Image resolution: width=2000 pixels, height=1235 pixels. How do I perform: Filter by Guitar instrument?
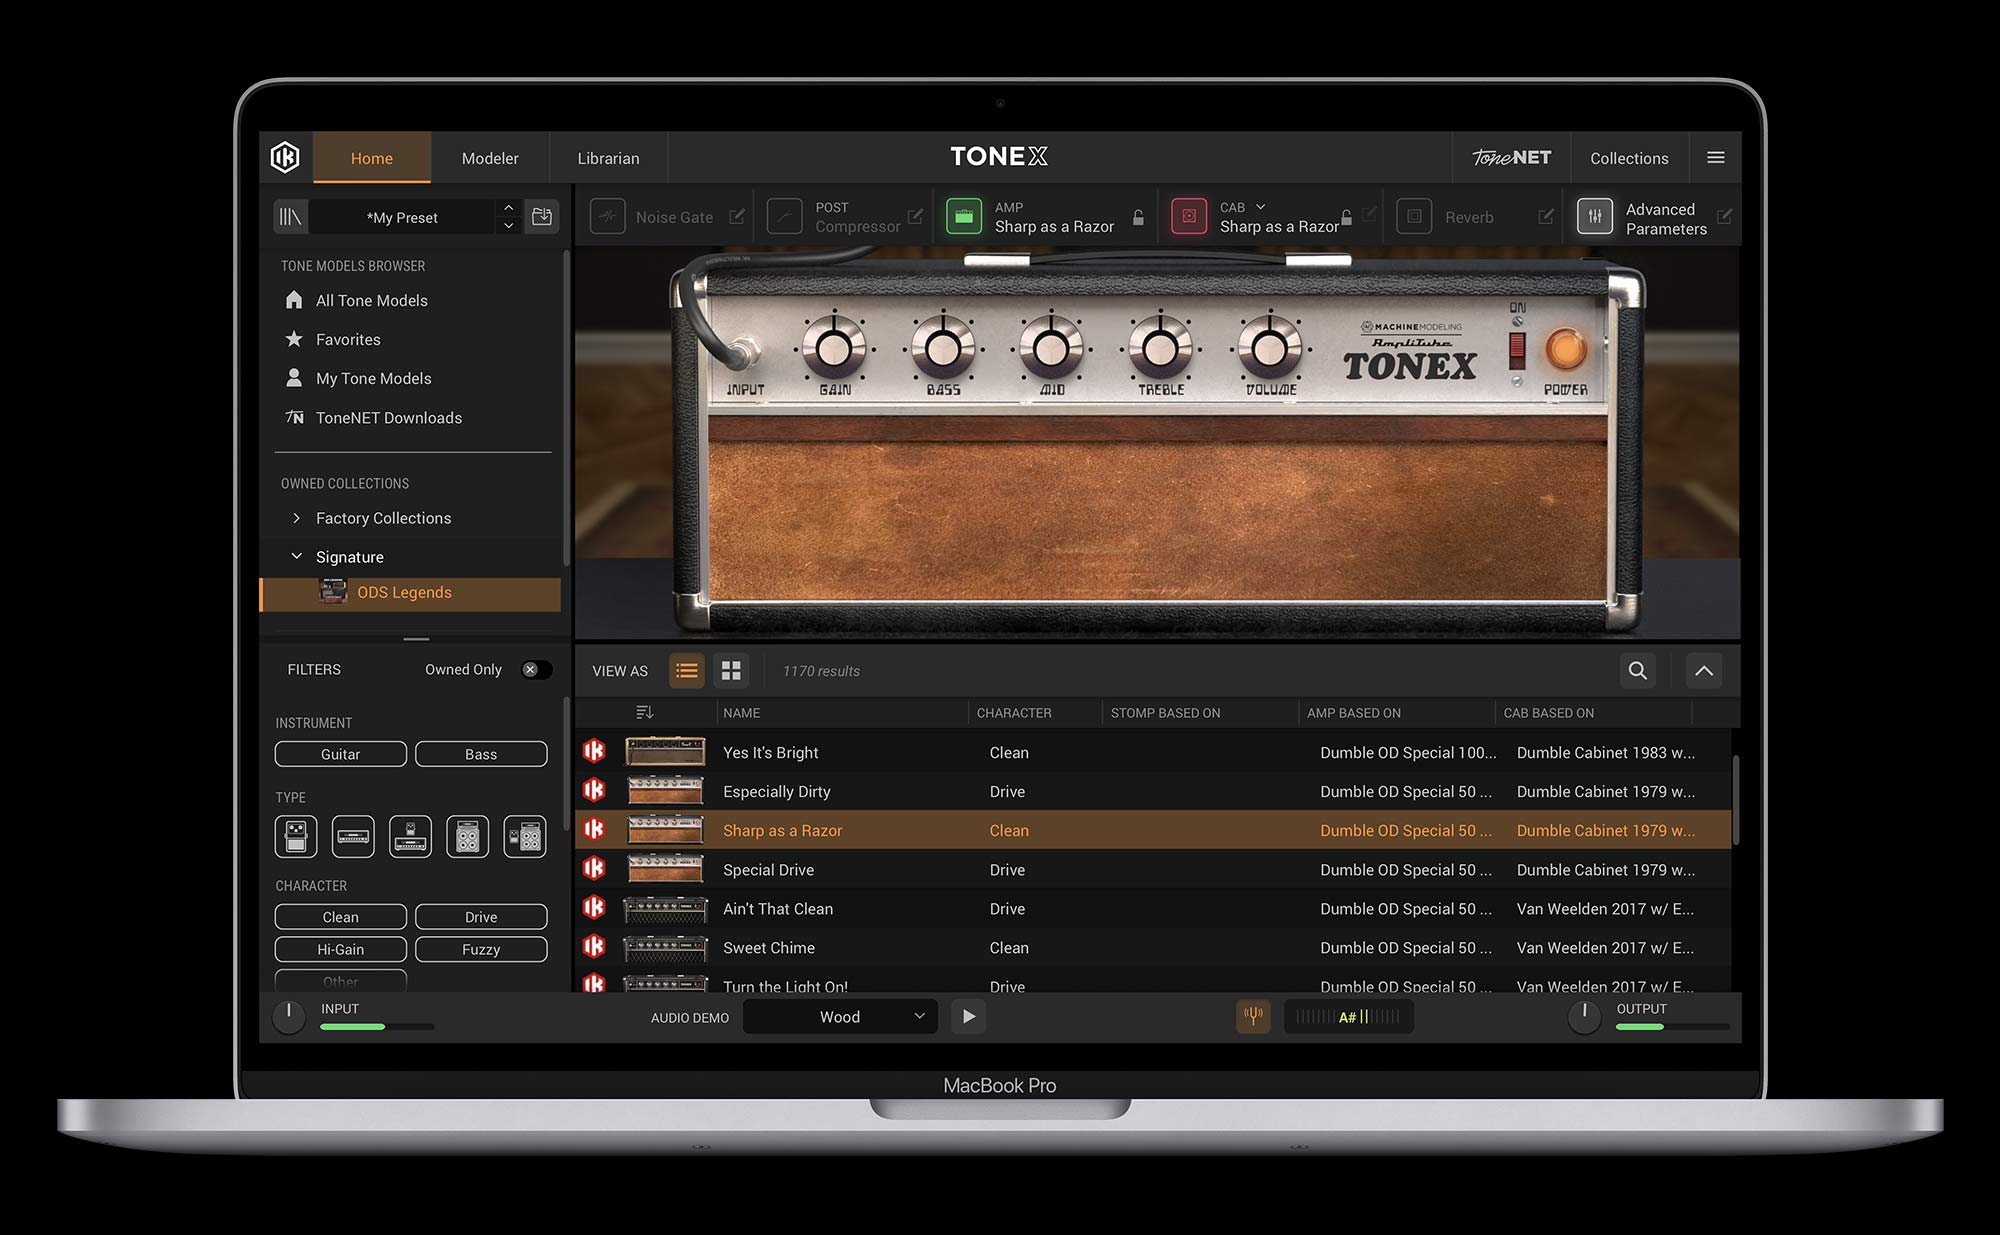click(341, 754)
